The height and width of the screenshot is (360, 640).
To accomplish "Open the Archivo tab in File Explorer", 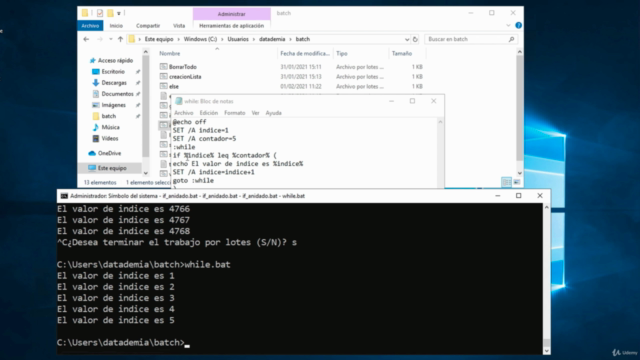I will [x=90, y=26].
